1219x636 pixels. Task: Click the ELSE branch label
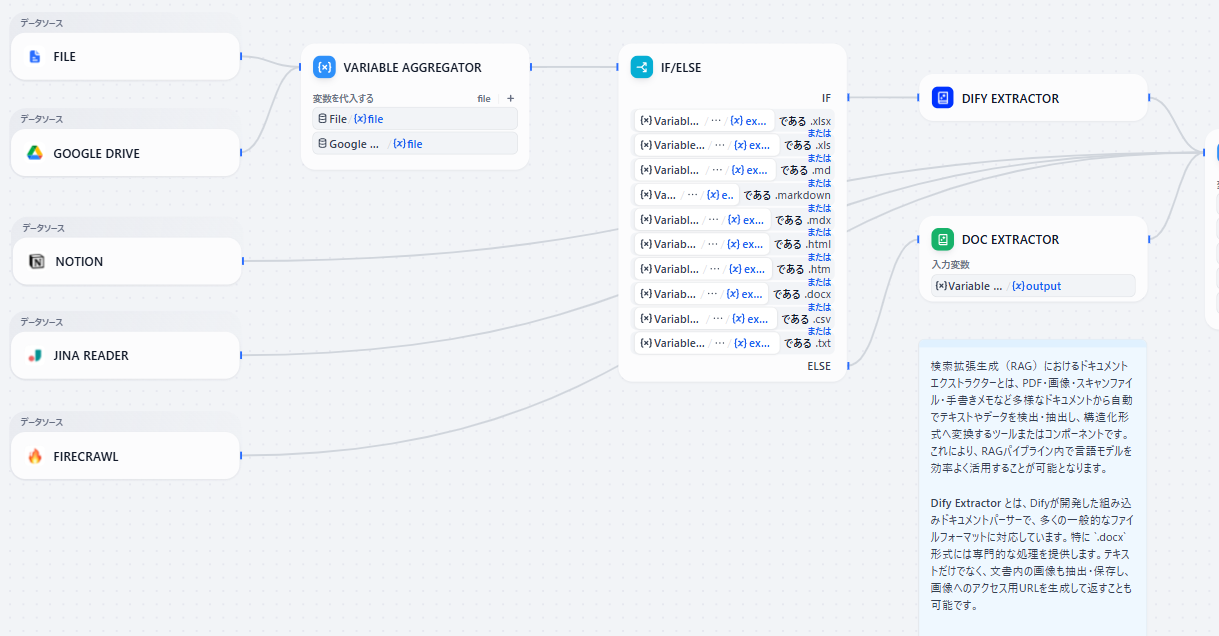pos(819,366)
